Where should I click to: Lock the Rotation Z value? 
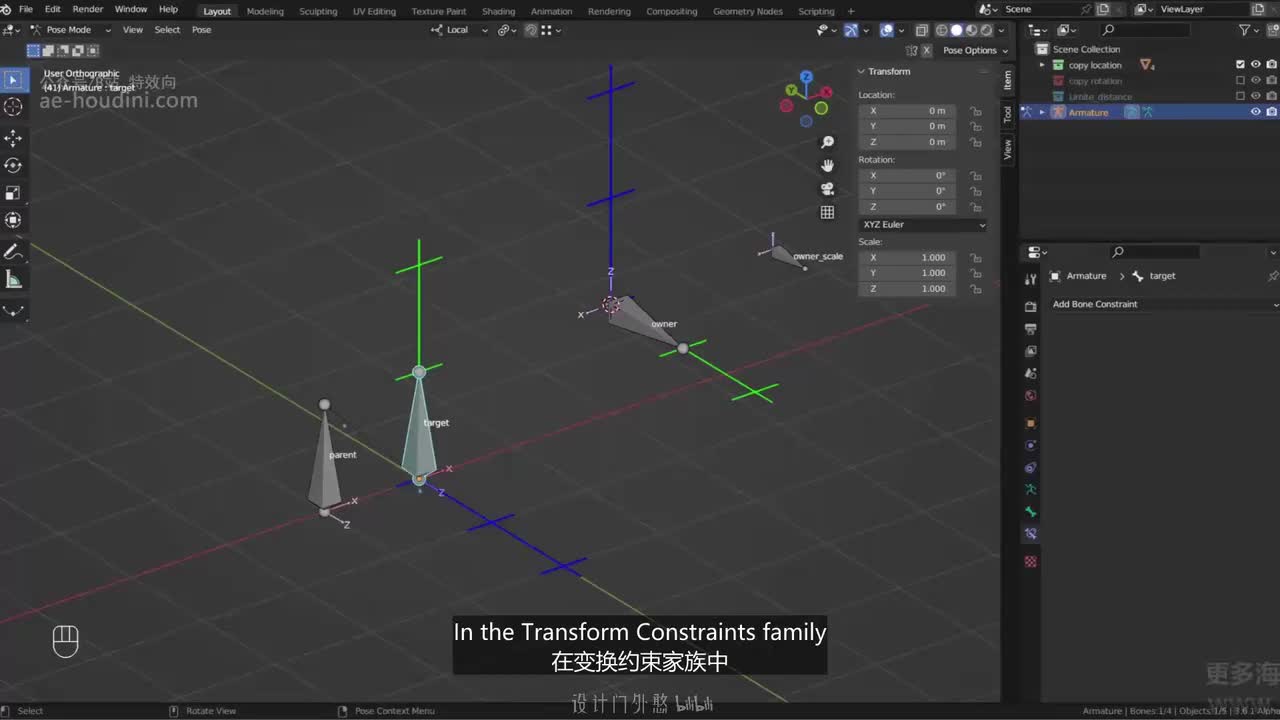(975, 207)
